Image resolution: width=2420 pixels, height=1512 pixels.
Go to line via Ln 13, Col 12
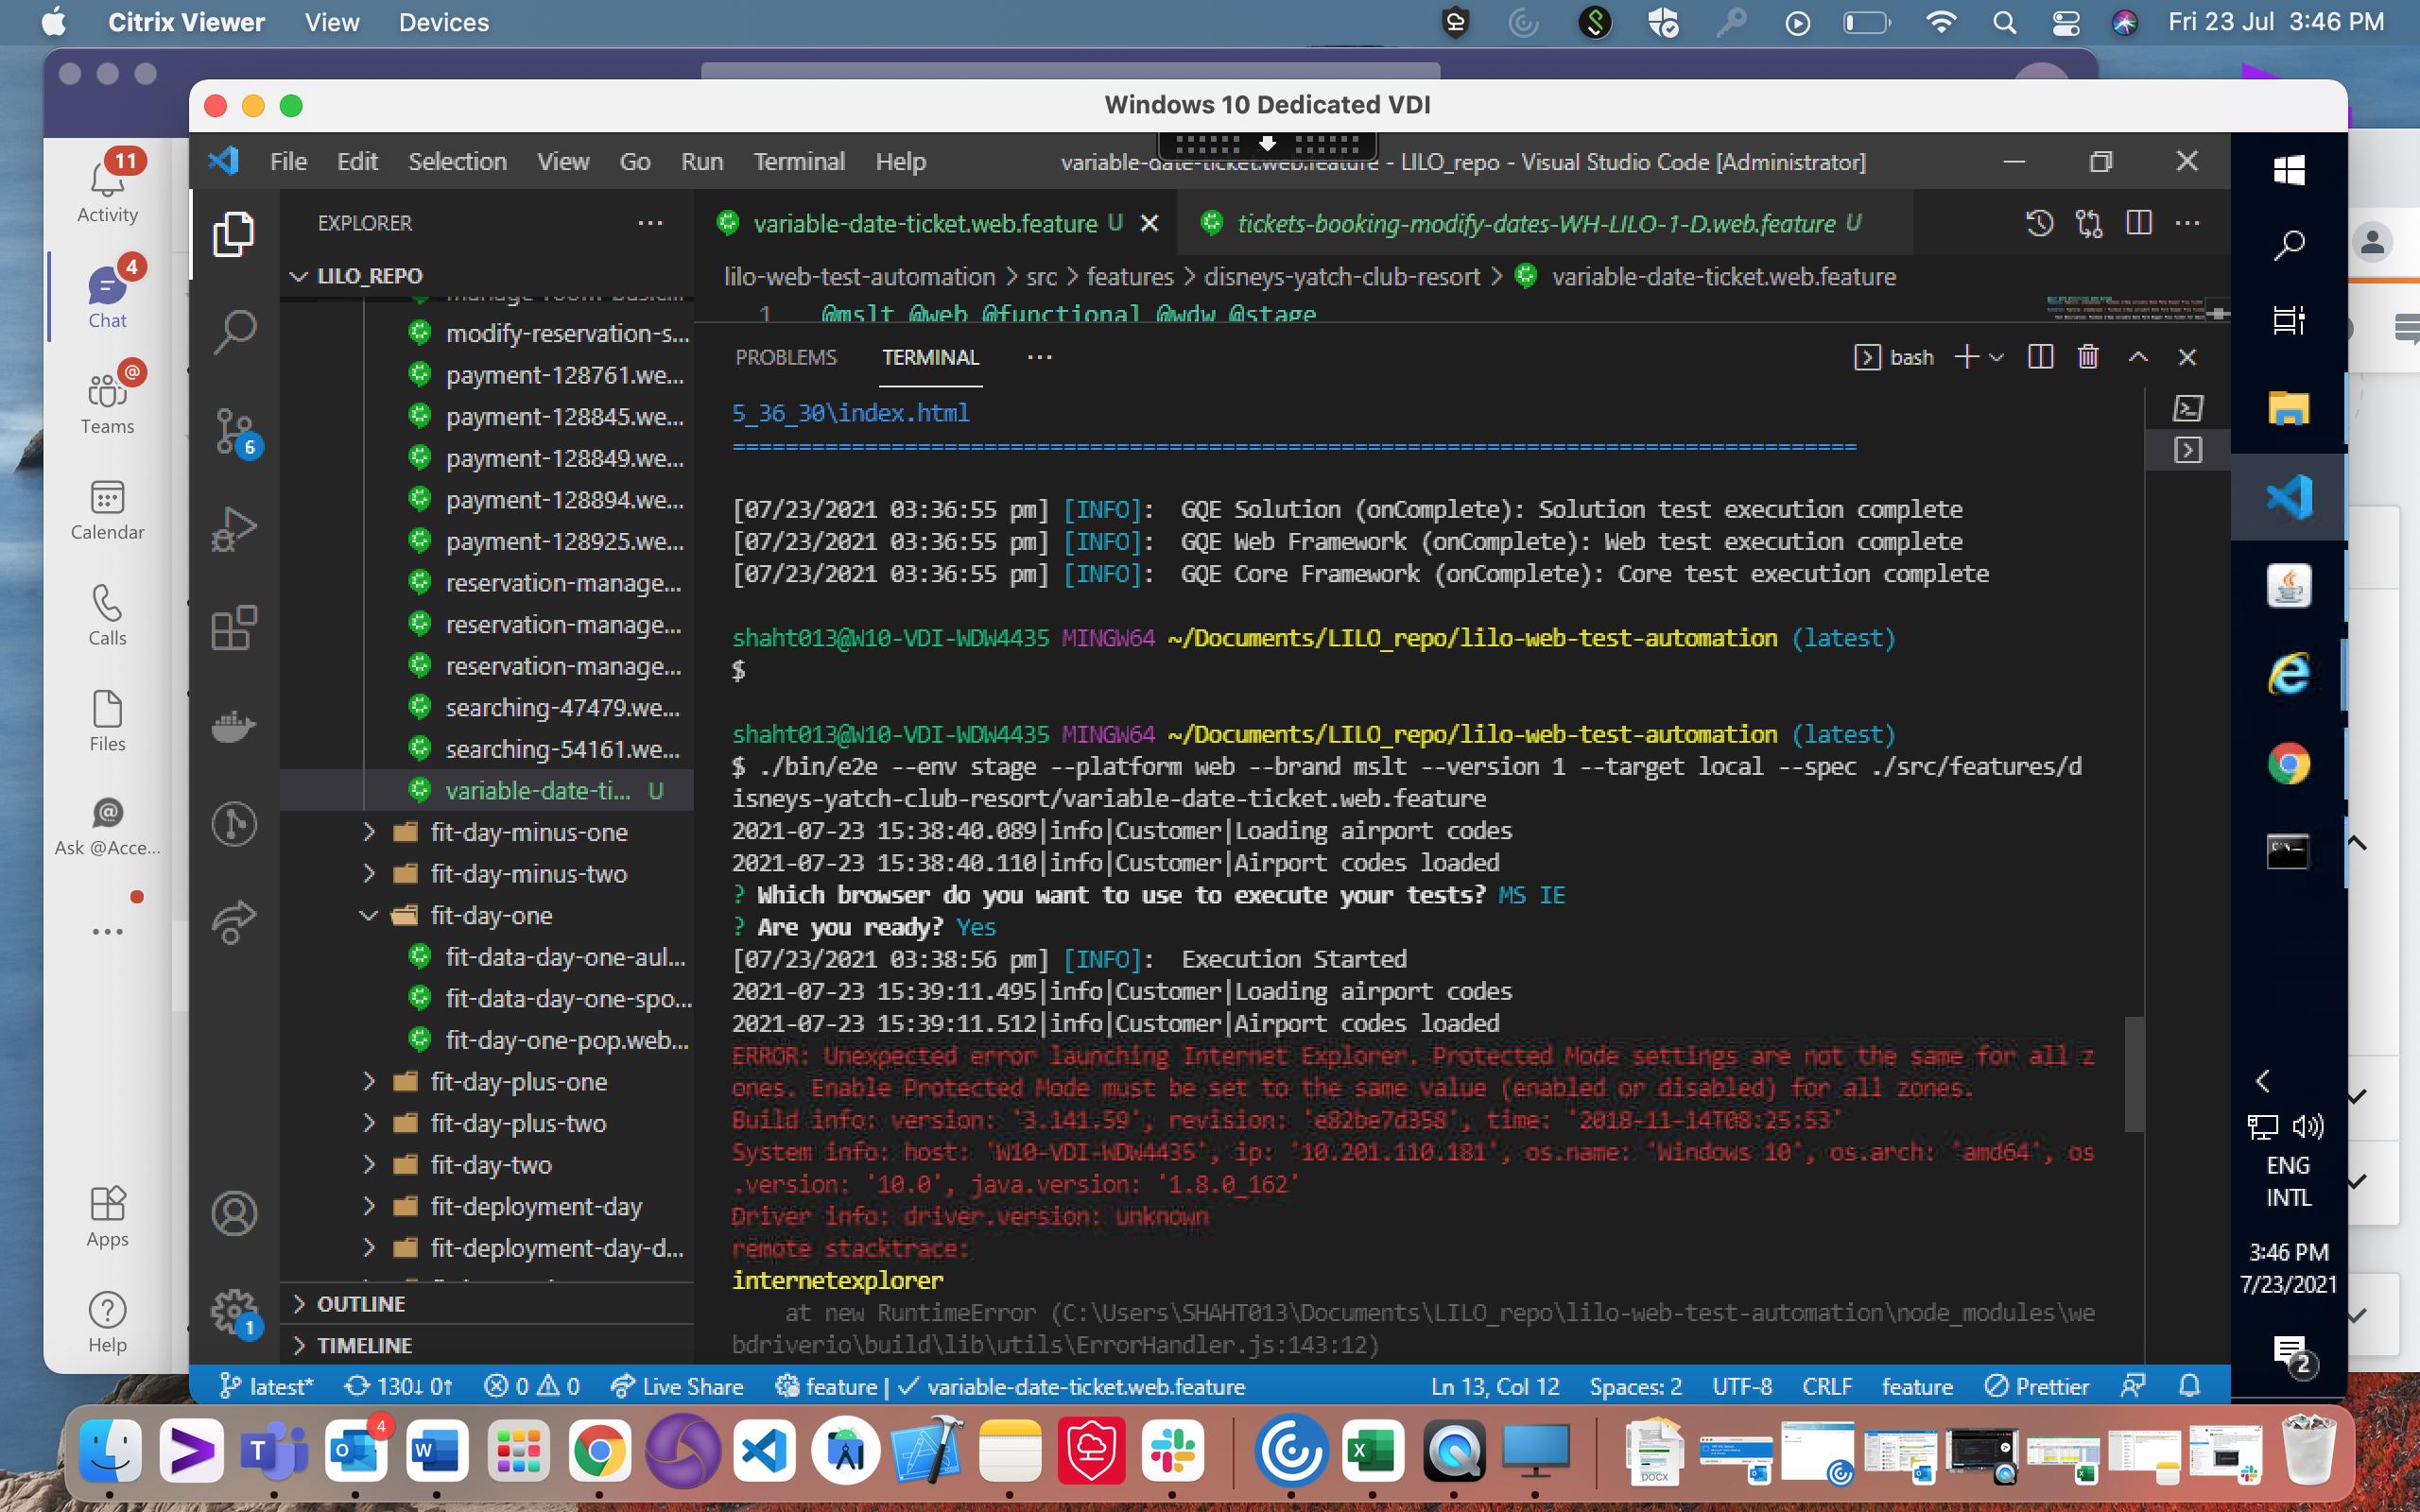point(1495,1386)
